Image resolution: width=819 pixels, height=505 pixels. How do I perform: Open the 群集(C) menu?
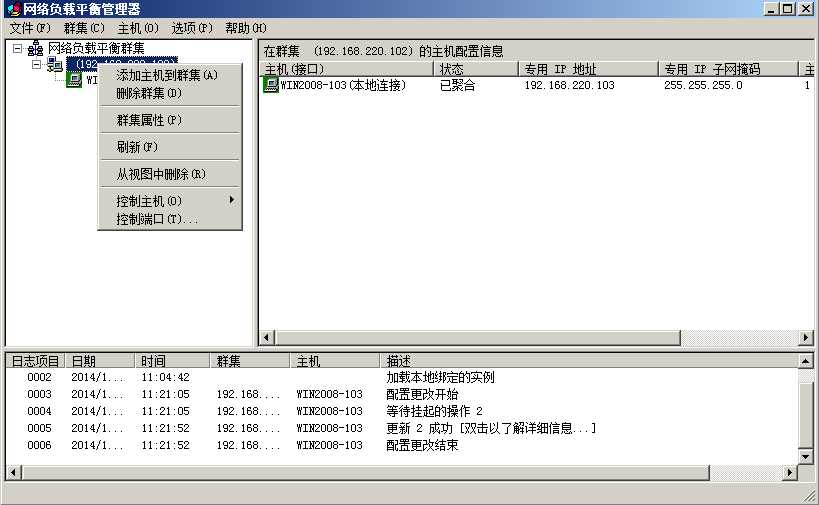tap(84, 28)
